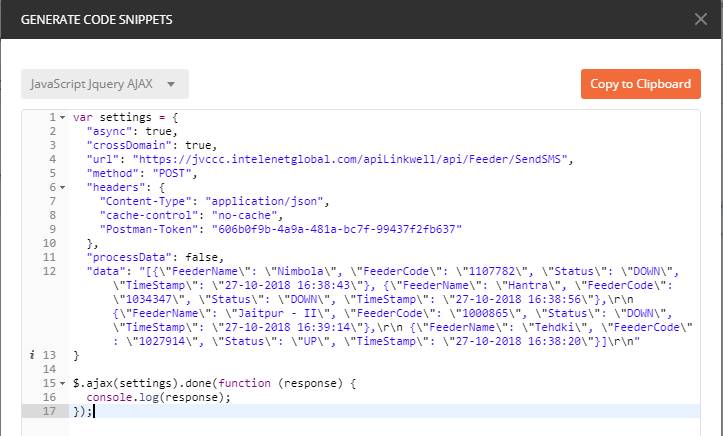Image resolution: width=723 pixels, height=436 pixels.
Task: Click the feeder code 1107782
Action: click(x=491, y=271)
